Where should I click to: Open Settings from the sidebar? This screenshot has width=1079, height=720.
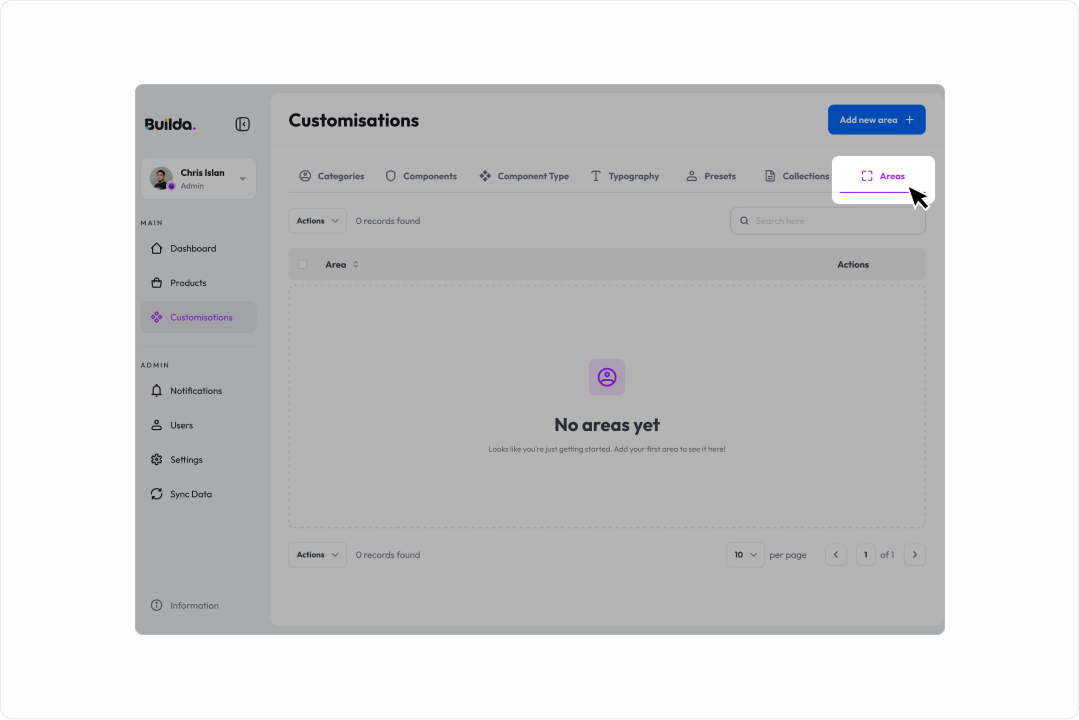click(x=198, y=460)
